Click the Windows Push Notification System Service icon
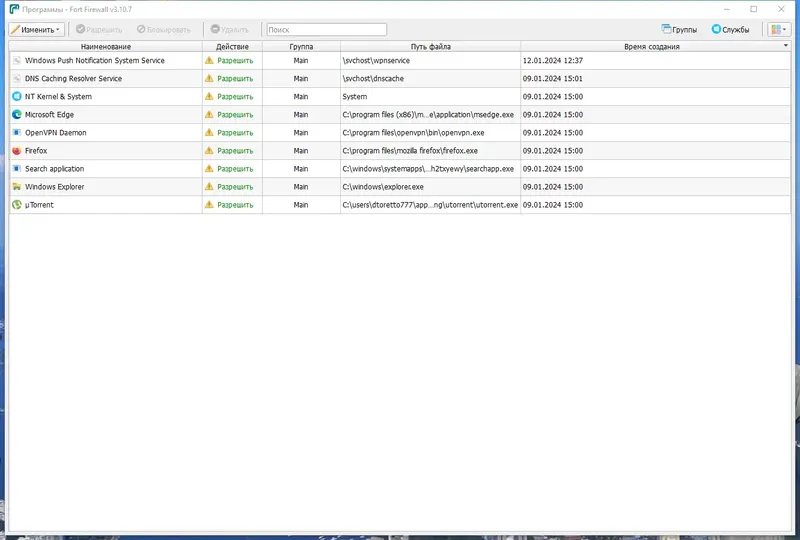This screenshot has height=540, width=800. 17,60
